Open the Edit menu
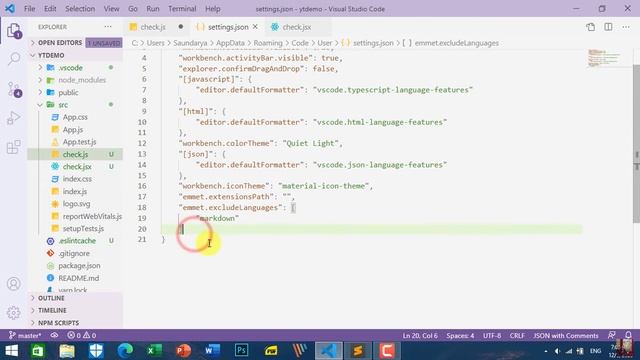 coord(50,9)
